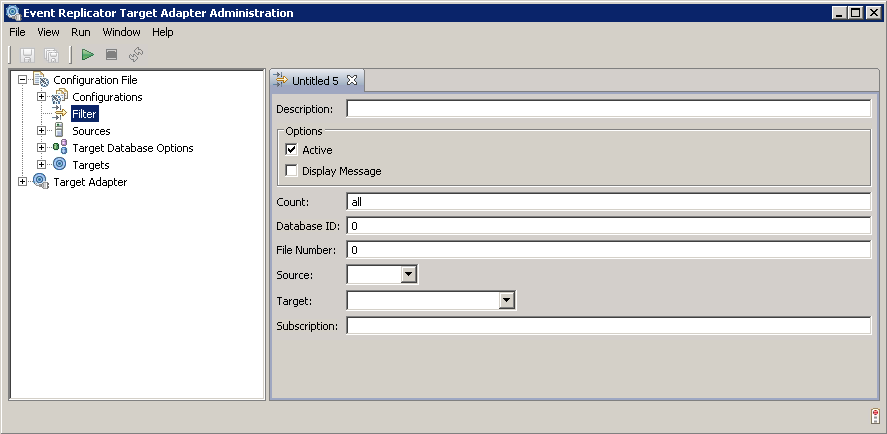Enable the Display Message checkbox

pos(292,171)
